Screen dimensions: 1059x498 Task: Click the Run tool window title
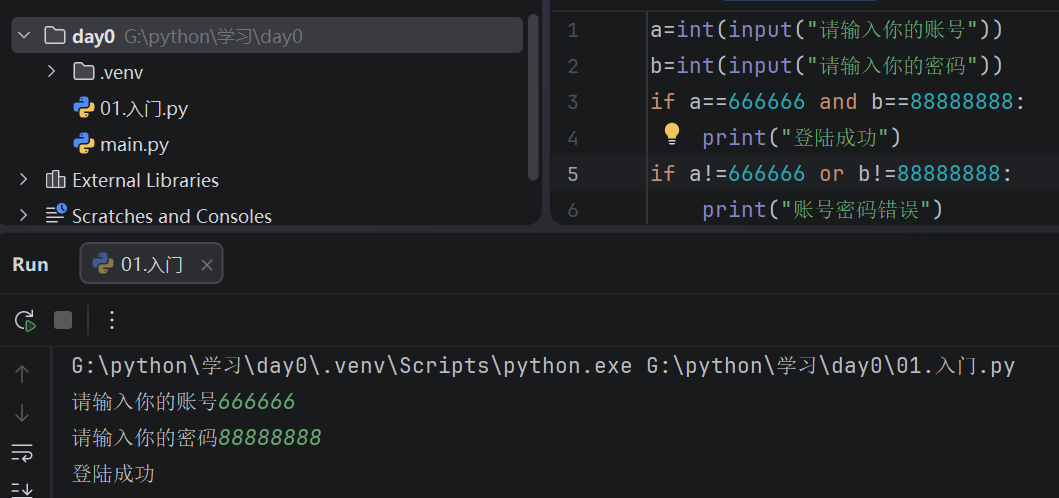(30, 264)
